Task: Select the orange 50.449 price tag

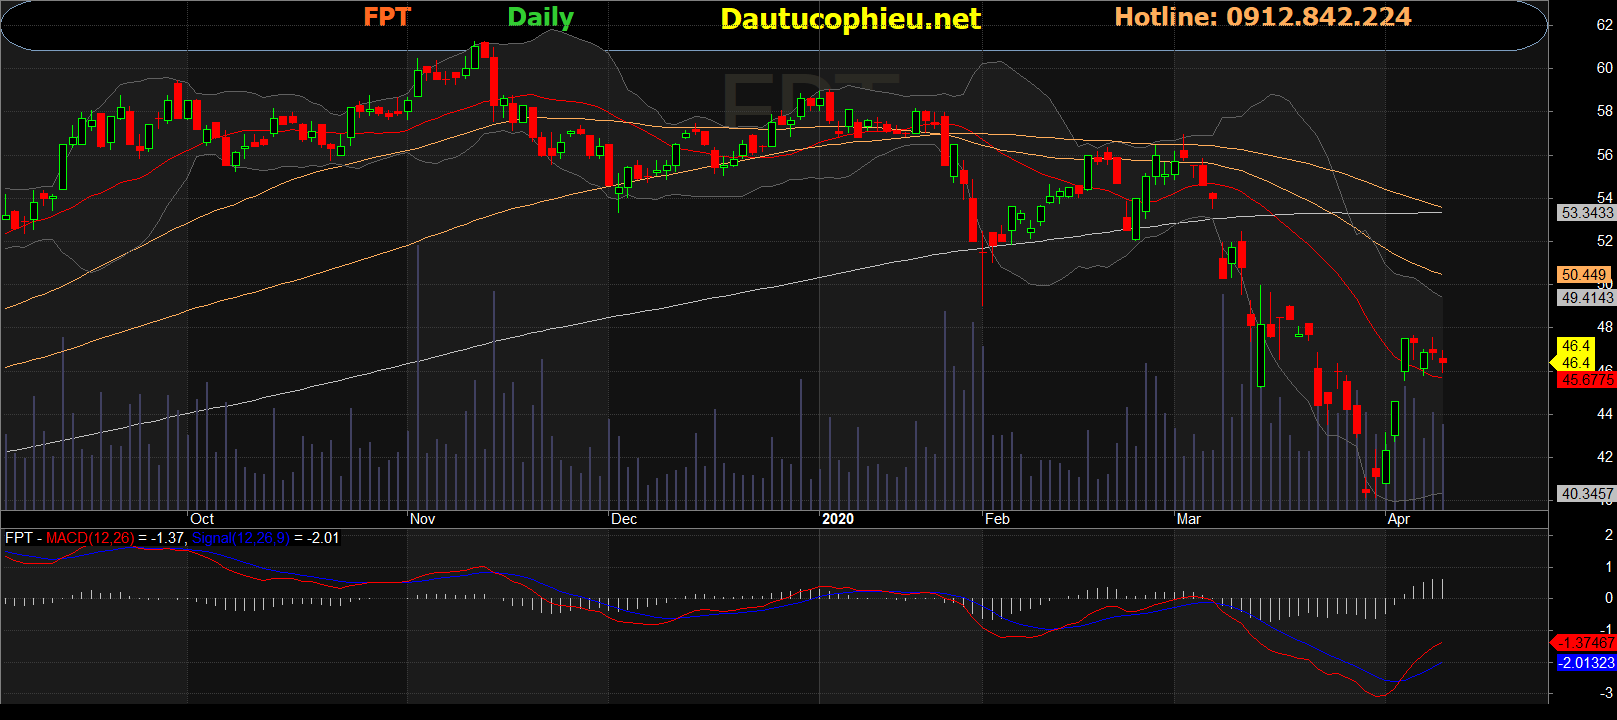Action: pos(1584,275)
